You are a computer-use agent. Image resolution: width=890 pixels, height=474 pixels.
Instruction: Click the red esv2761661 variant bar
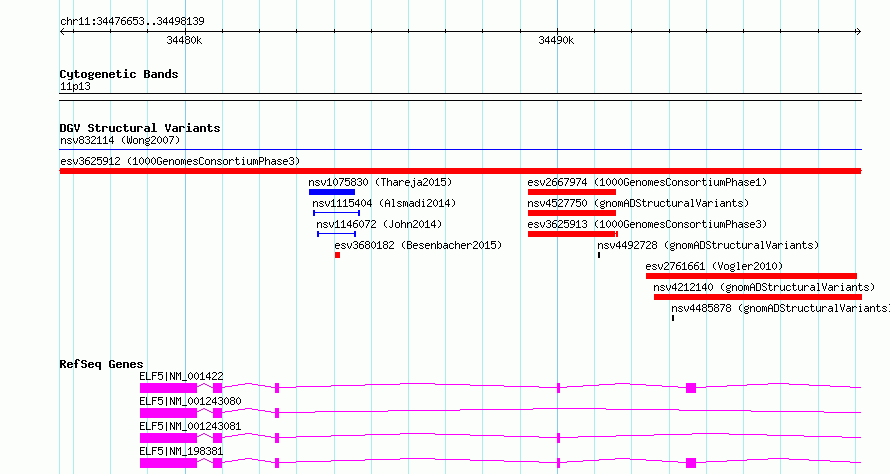pos(752,276)
